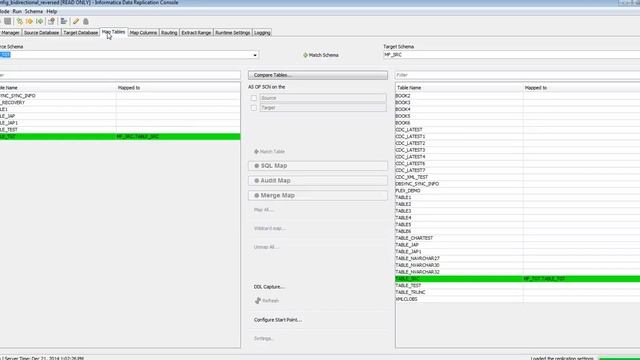
Task: Select the CDC_XML_TEST target table row
Action: [518, 177]
